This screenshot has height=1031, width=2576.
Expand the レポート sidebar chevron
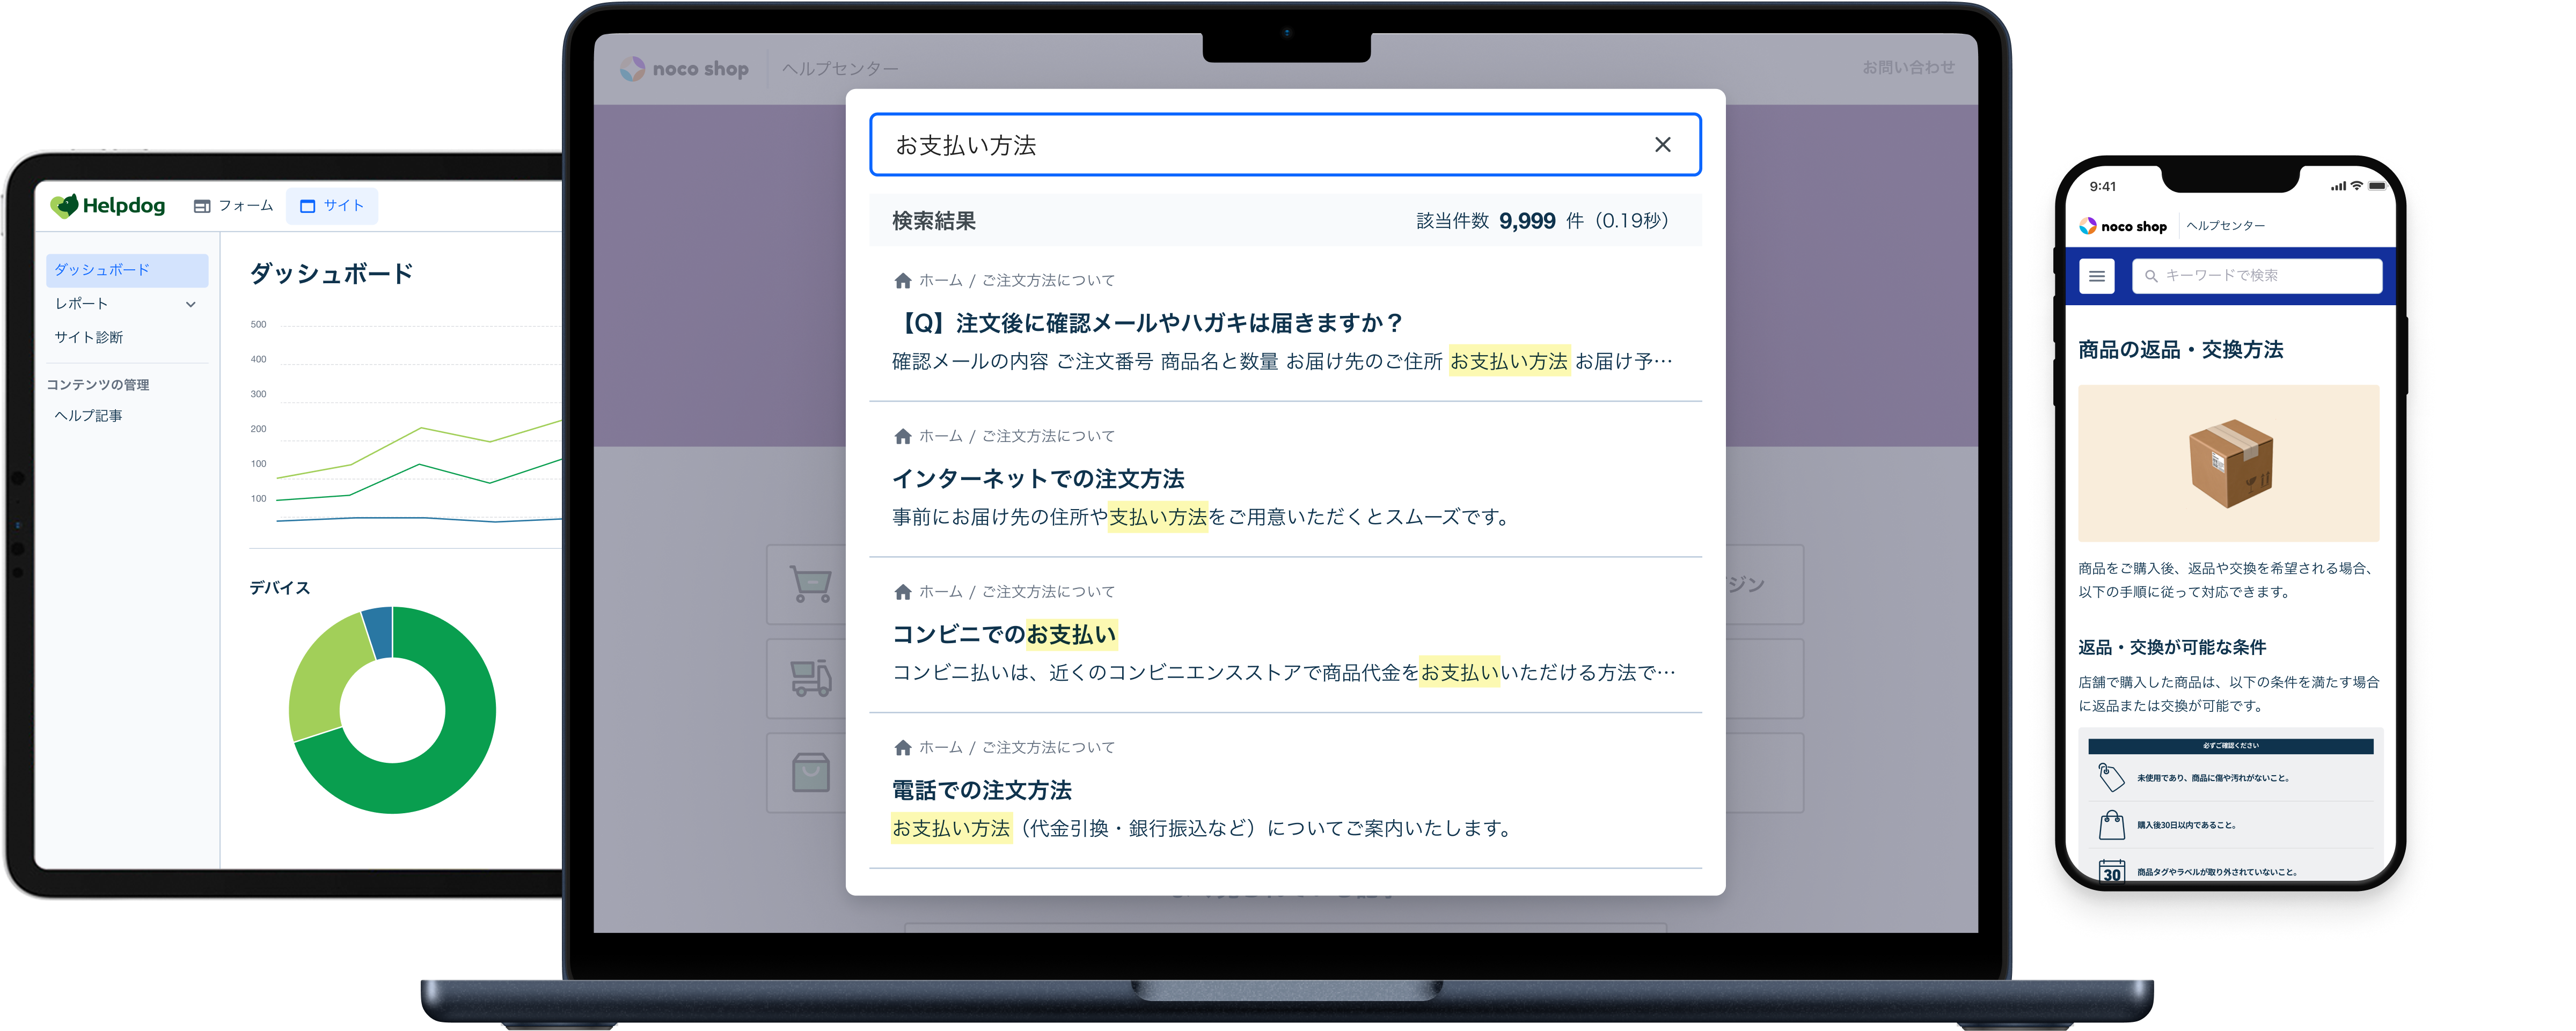click(x=191, y=304)
